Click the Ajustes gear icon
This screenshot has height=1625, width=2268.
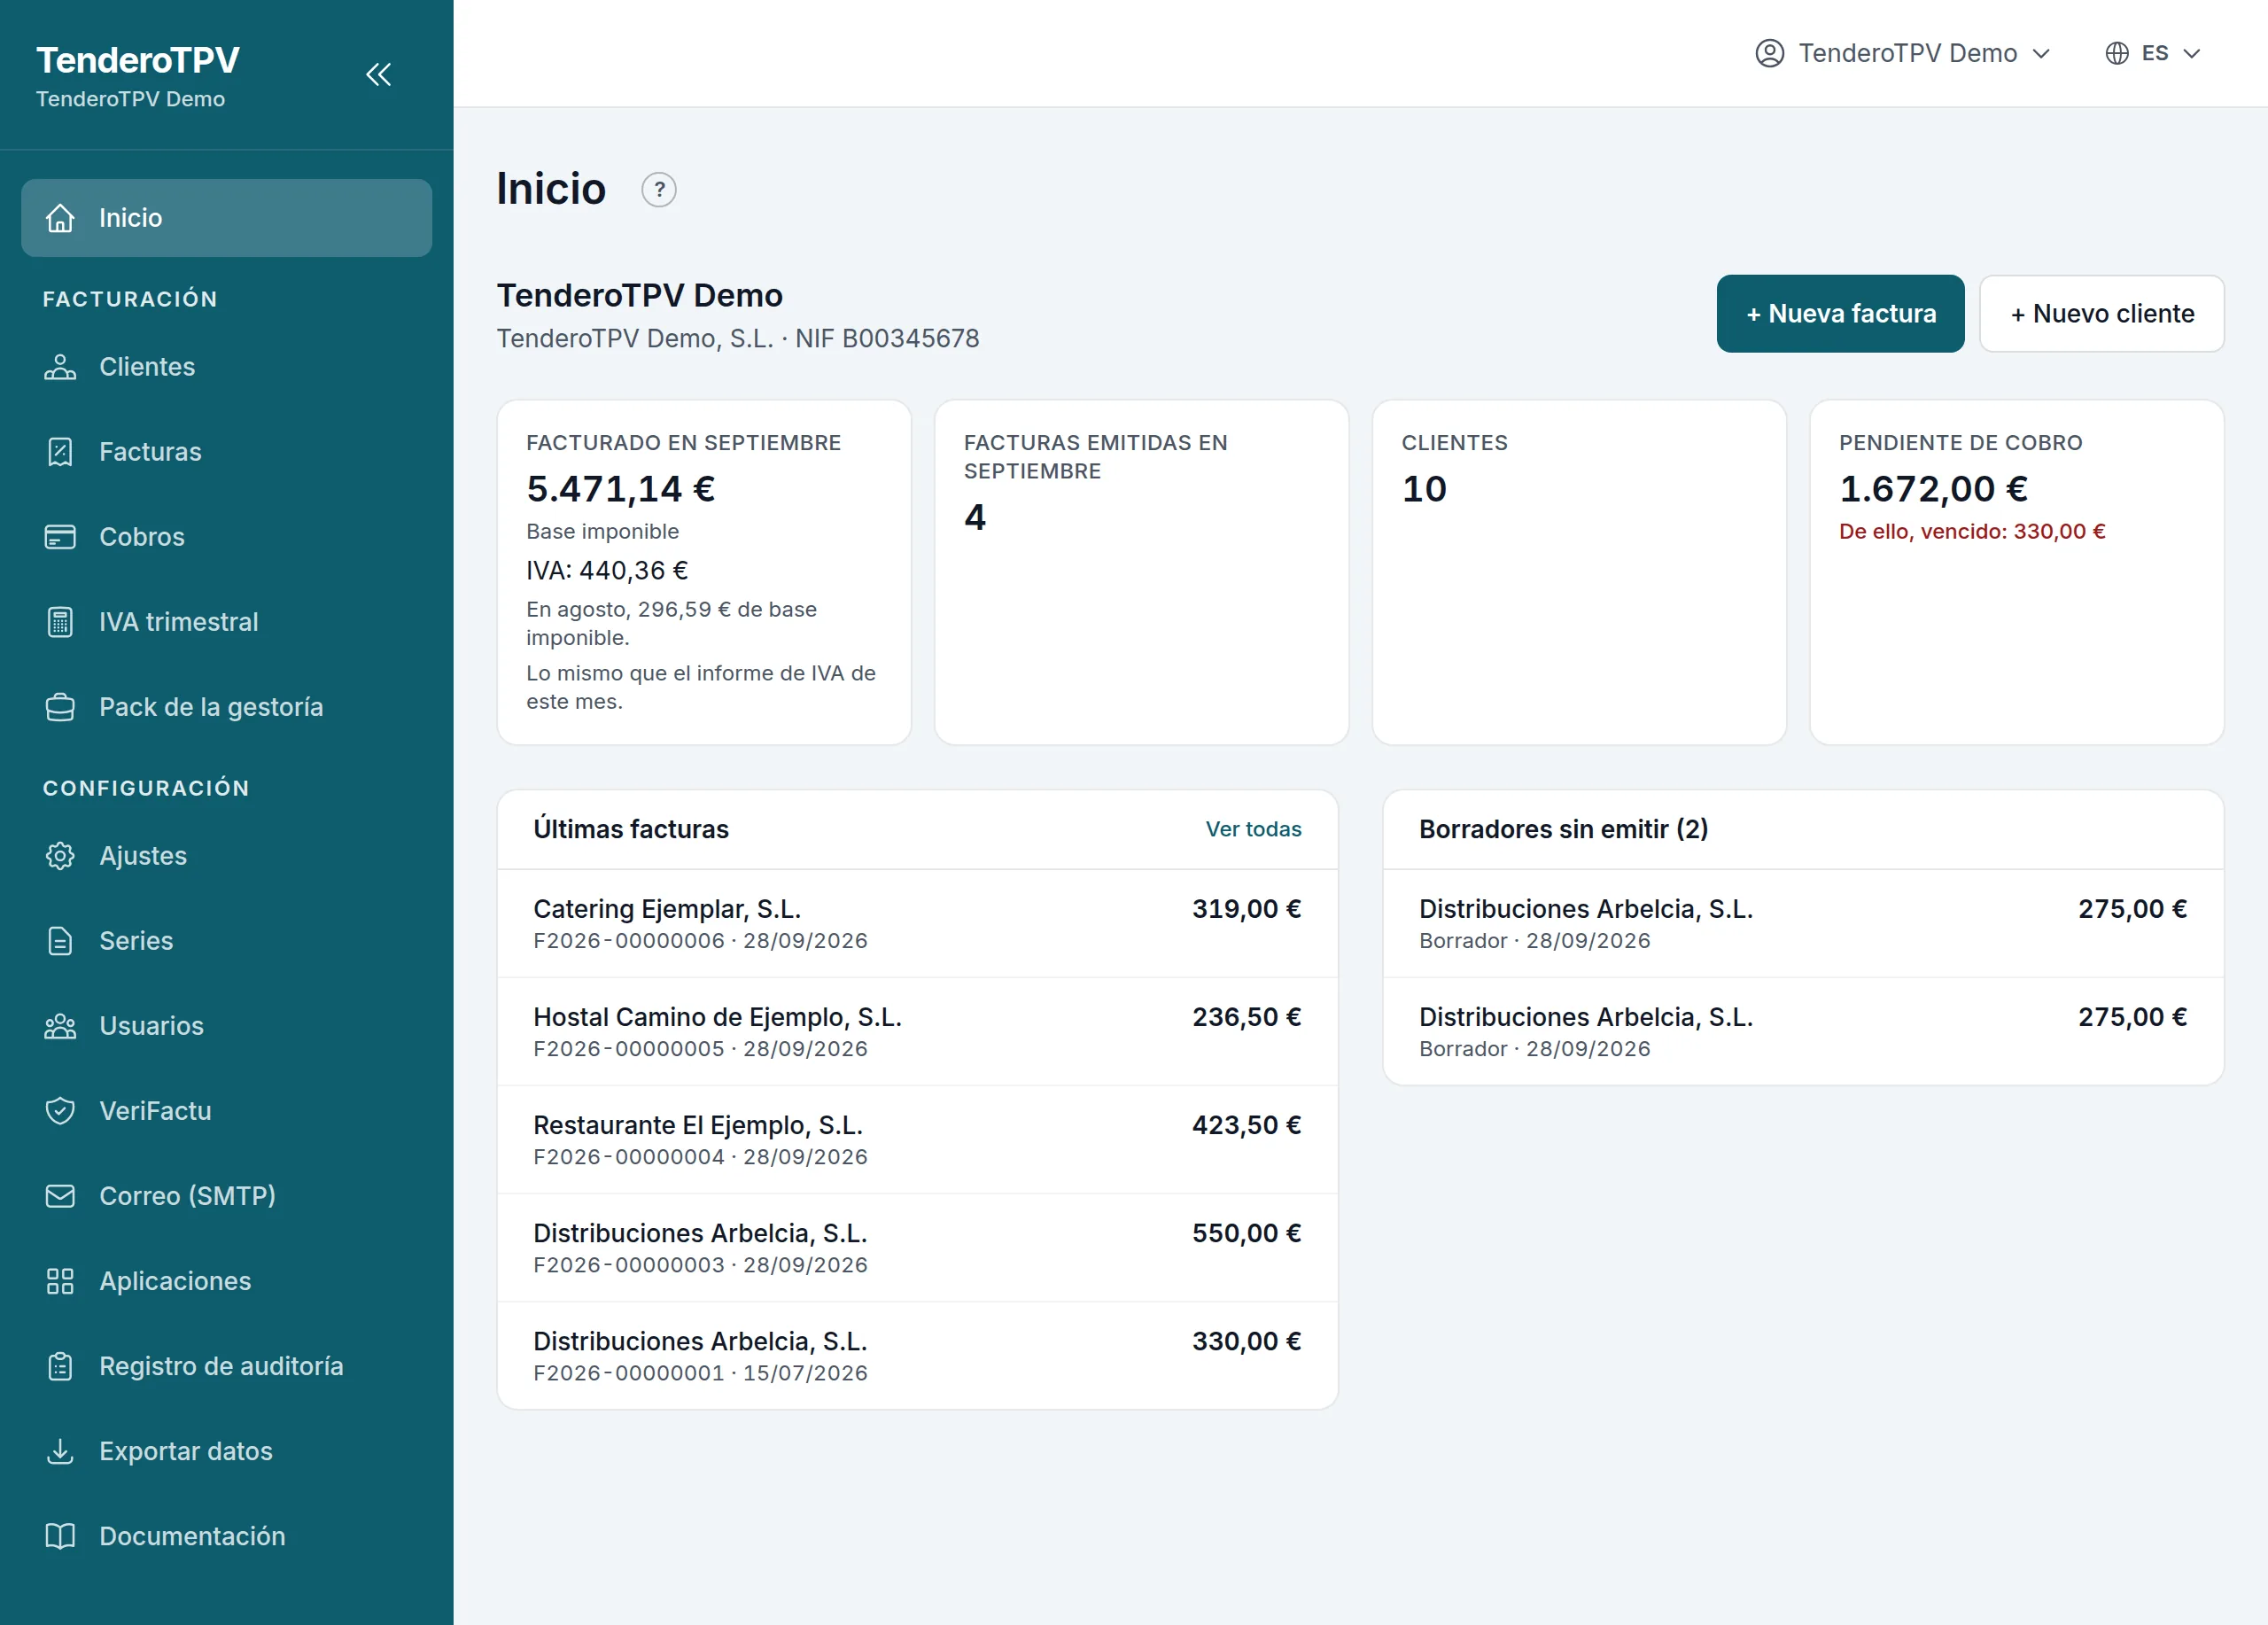60,856
